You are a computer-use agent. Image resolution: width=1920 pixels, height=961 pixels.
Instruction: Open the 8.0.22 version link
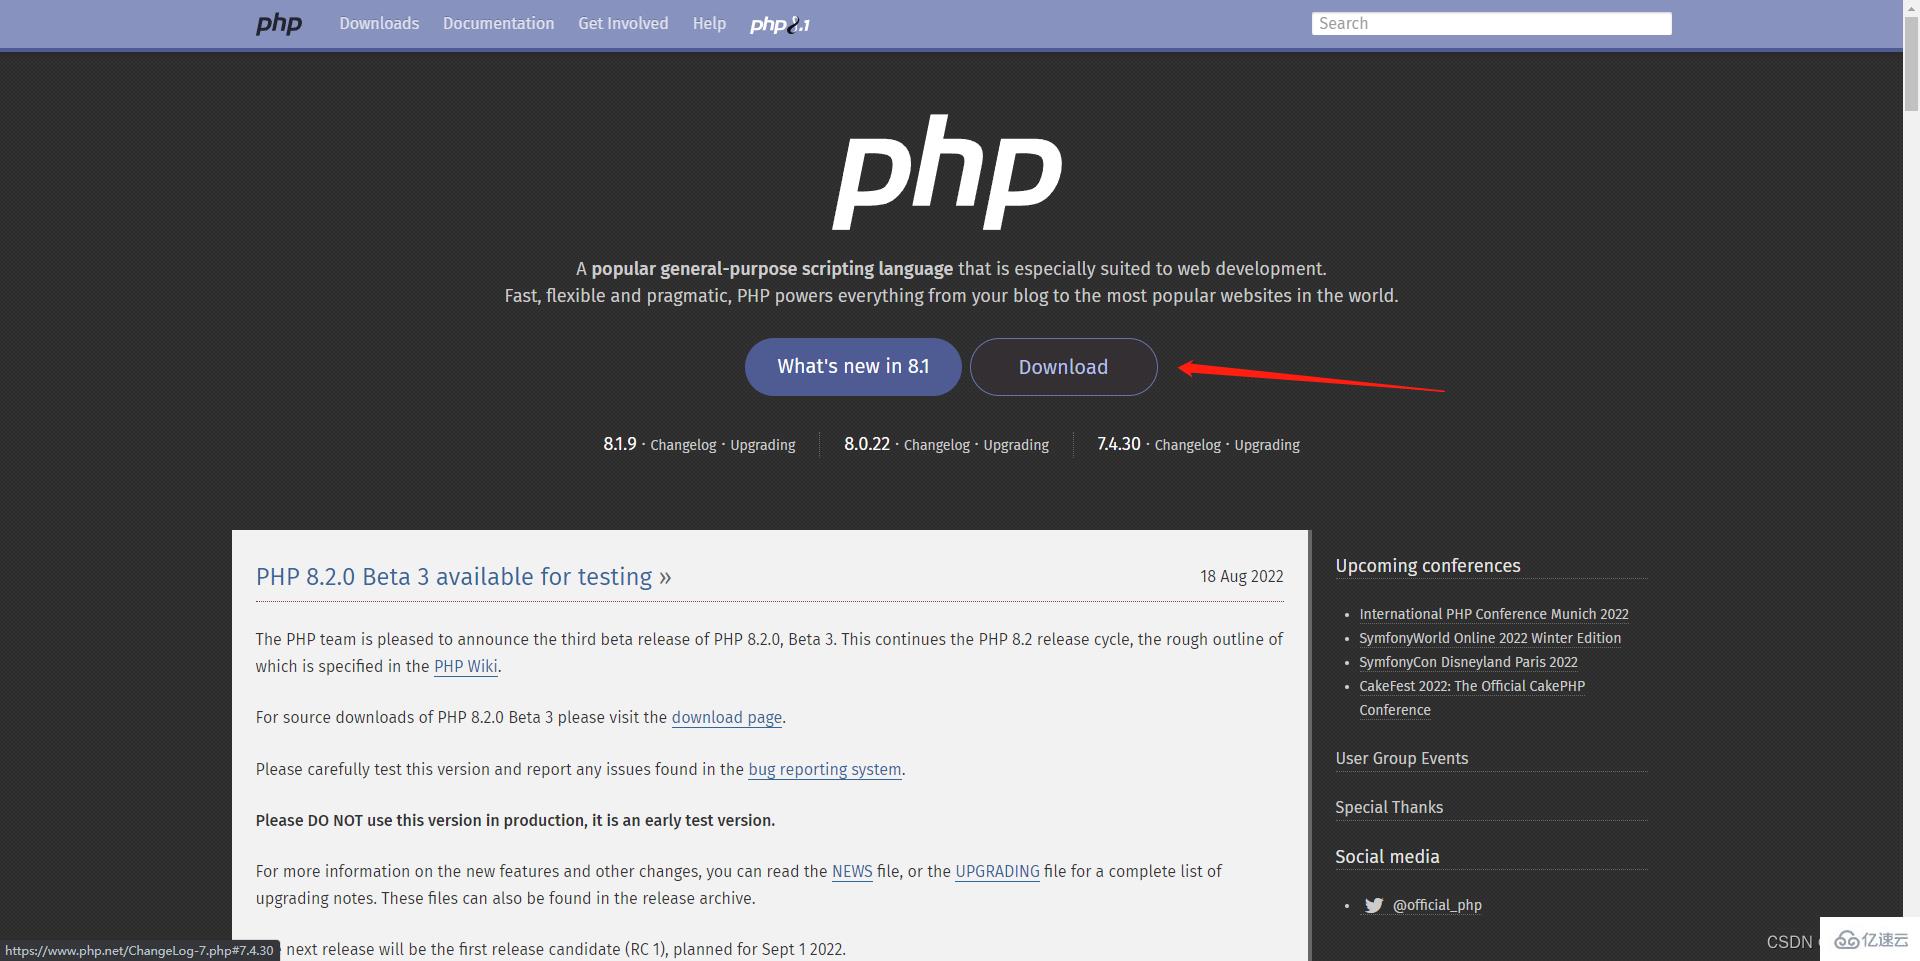point(867,444)
